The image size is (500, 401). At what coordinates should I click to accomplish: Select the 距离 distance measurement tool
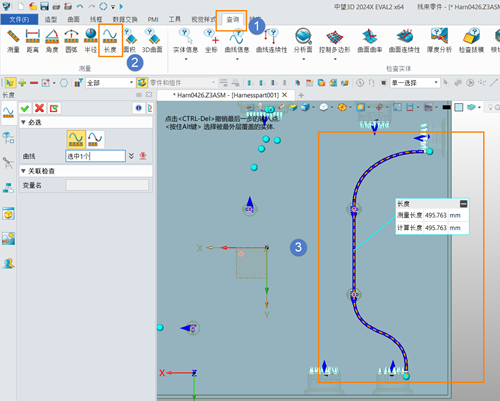click(33, 41)
